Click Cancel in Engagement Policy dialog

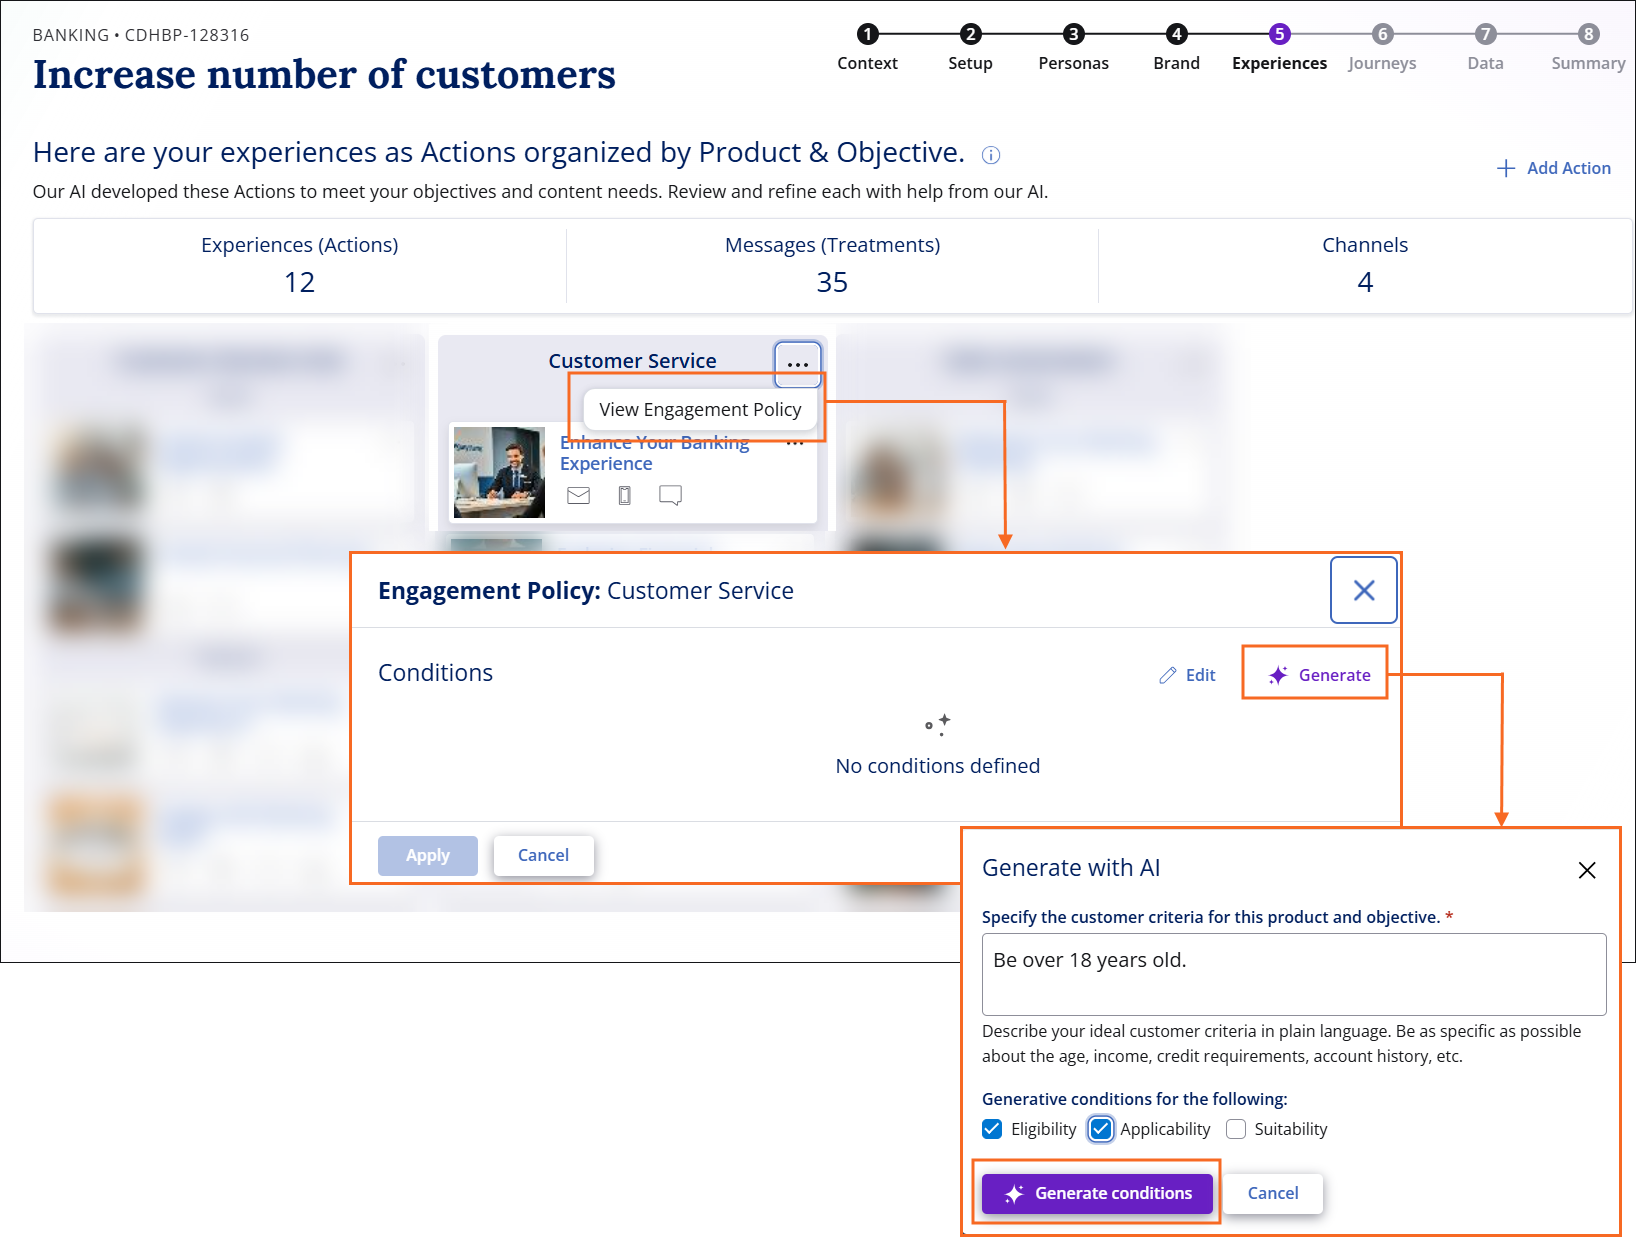(543, 855)
